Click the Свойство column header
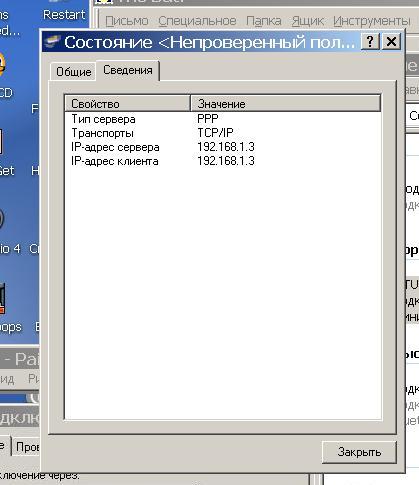Image resolution: width=419 pixels, height=485 pixels. 127,104
